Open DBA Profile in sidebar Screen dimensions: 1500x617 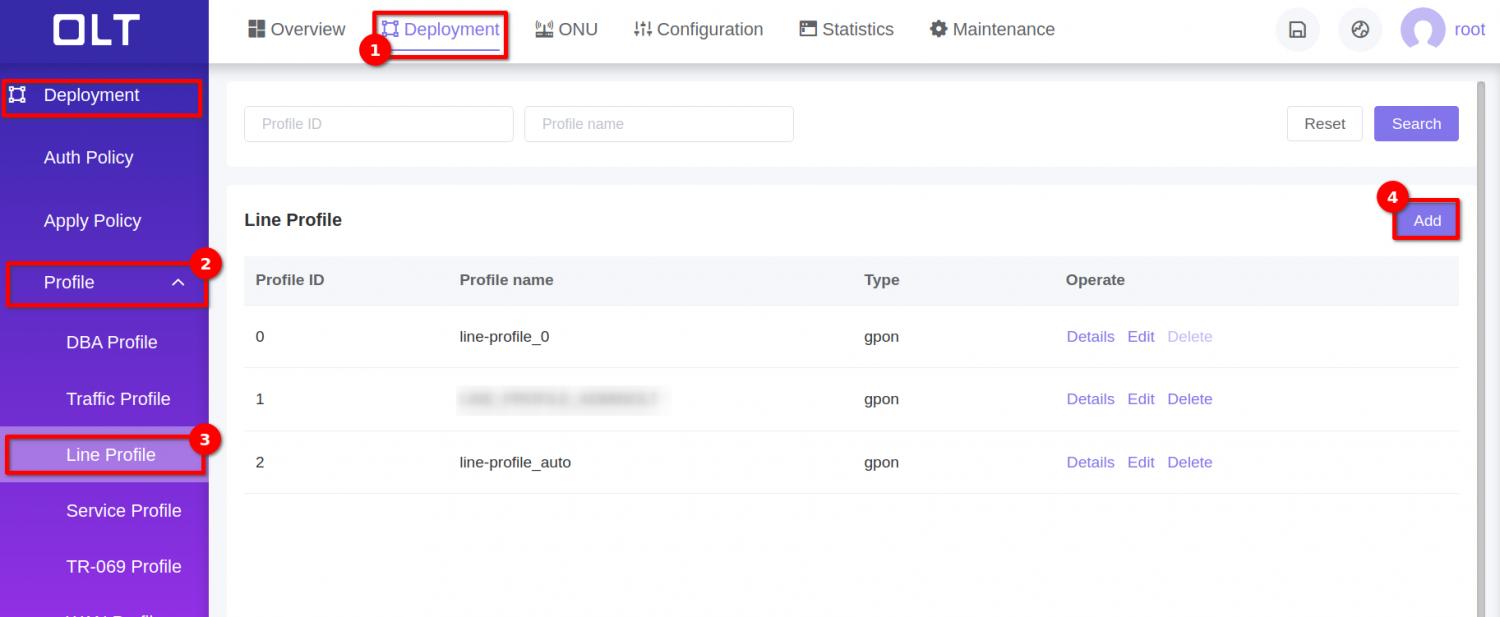(111, 342)
